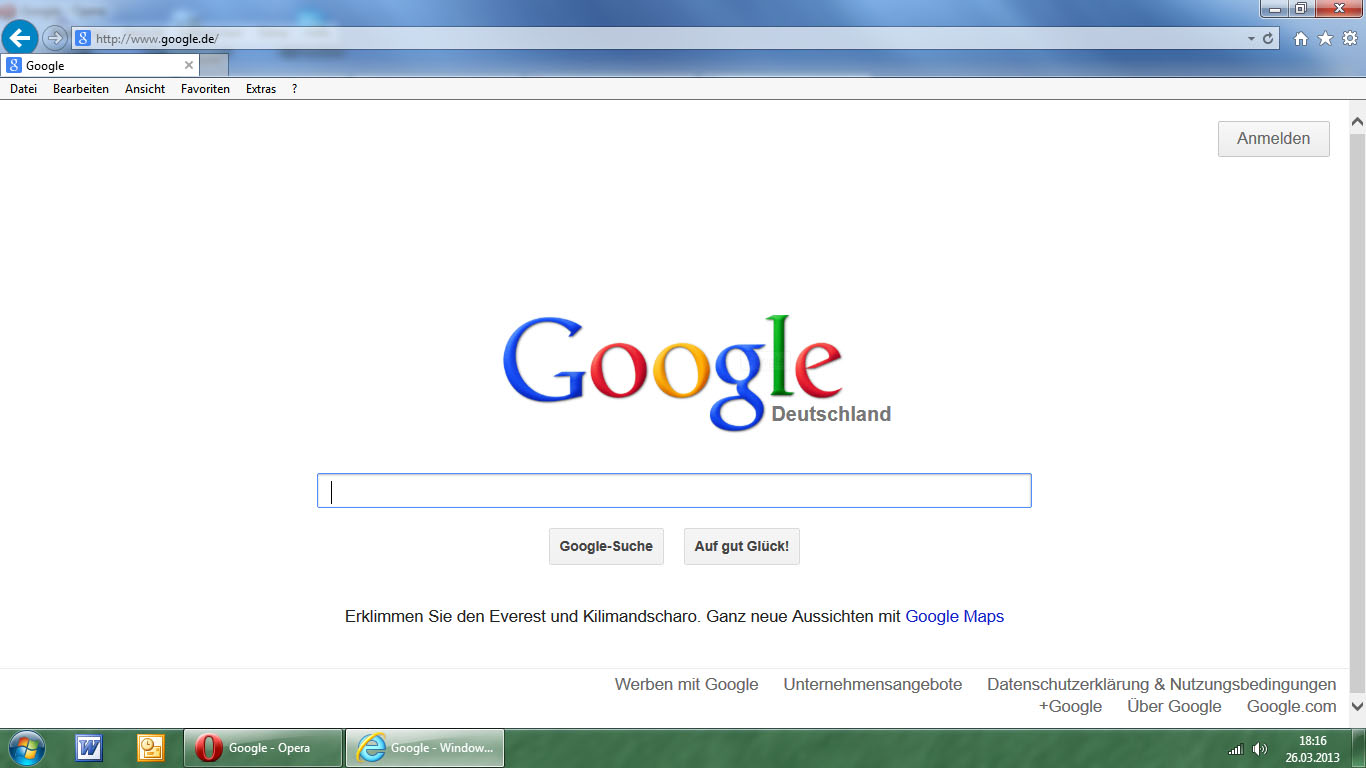
Task: Open the Outlook taskbar icon
Action: (150, 748)
